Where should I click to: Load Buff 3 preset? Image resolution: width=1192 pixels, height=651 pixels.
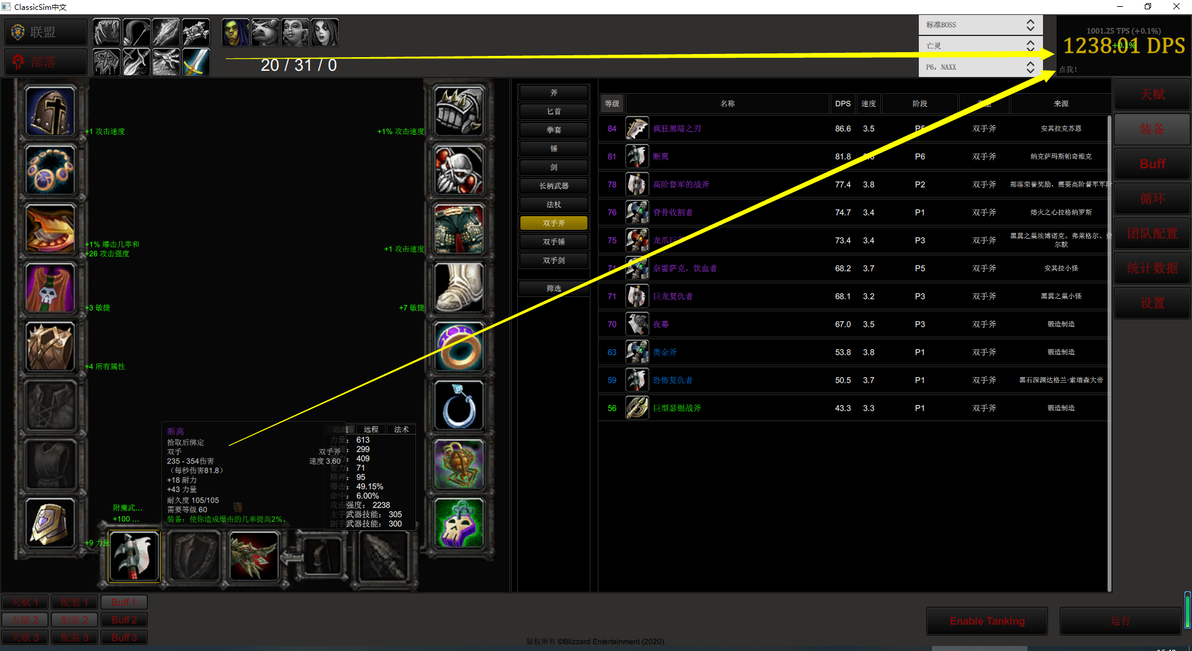[x=124, y=637]
